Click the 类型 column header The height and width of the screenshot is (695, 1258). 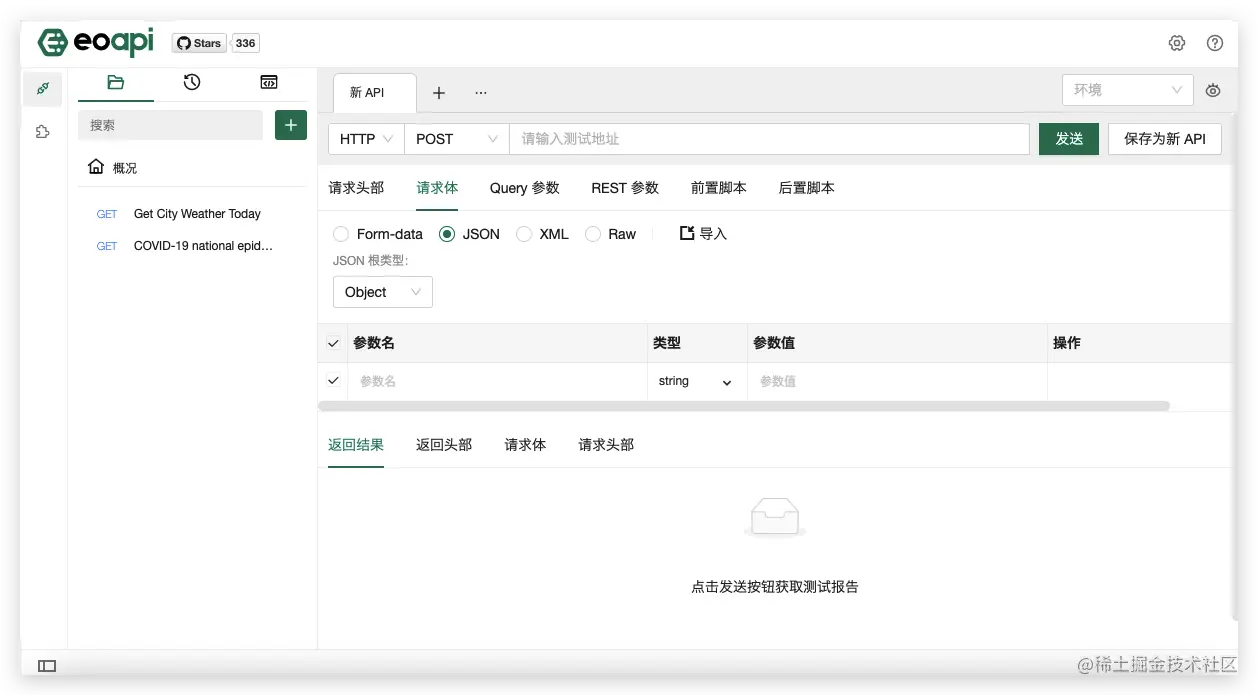coord(667,343)
